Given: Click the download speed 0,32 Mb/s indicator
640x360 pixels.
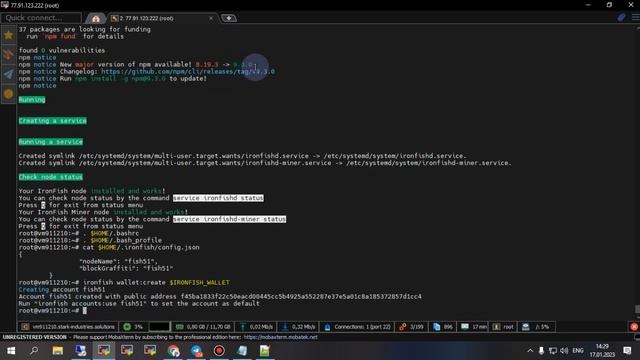Looking at the screenshot, I should [x=298, y=327].
